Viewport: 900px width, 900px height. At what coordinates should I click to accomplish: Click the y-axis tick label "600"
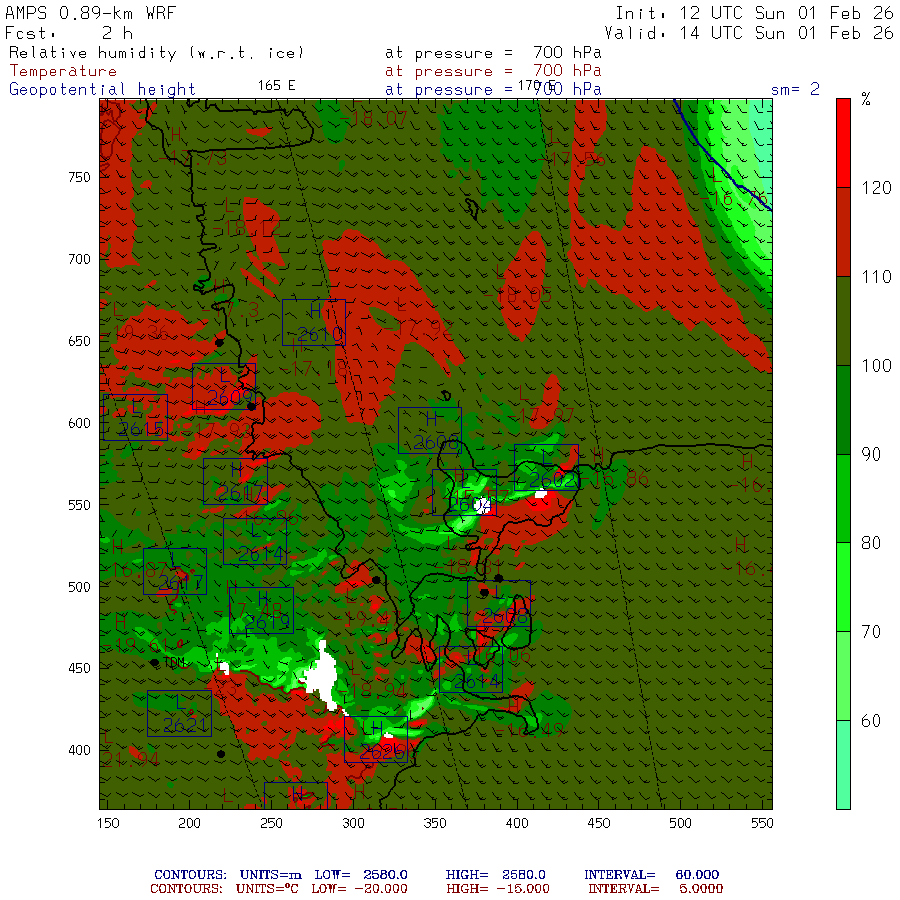pos(80,423)
